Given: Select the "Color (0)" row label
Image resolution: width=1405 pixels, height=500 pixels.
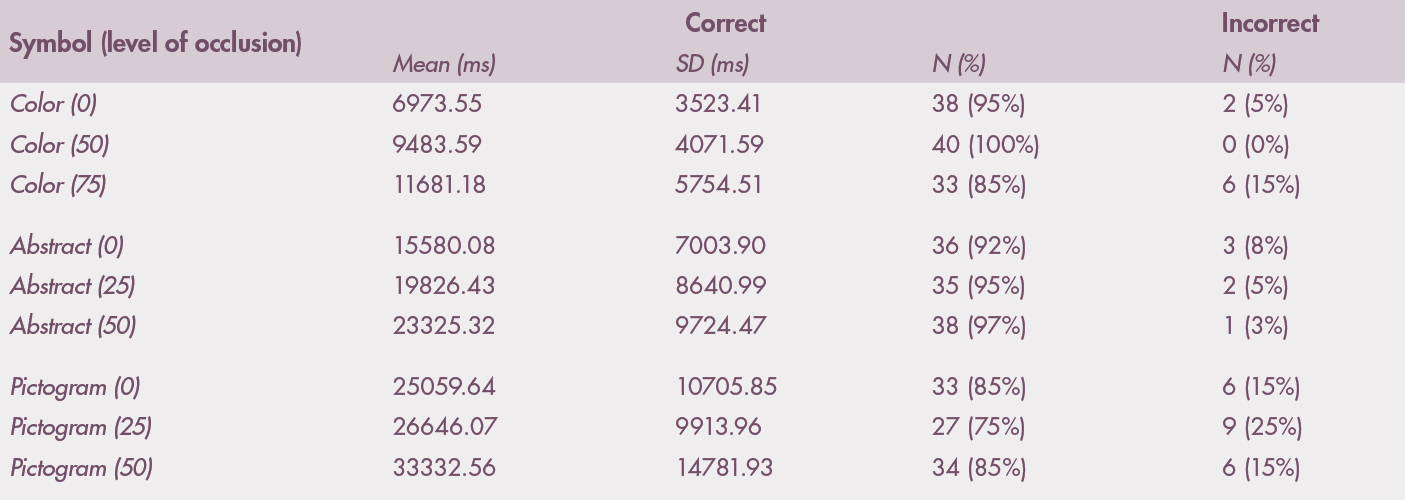Looking at the screenshot, I should coord(54,104).
